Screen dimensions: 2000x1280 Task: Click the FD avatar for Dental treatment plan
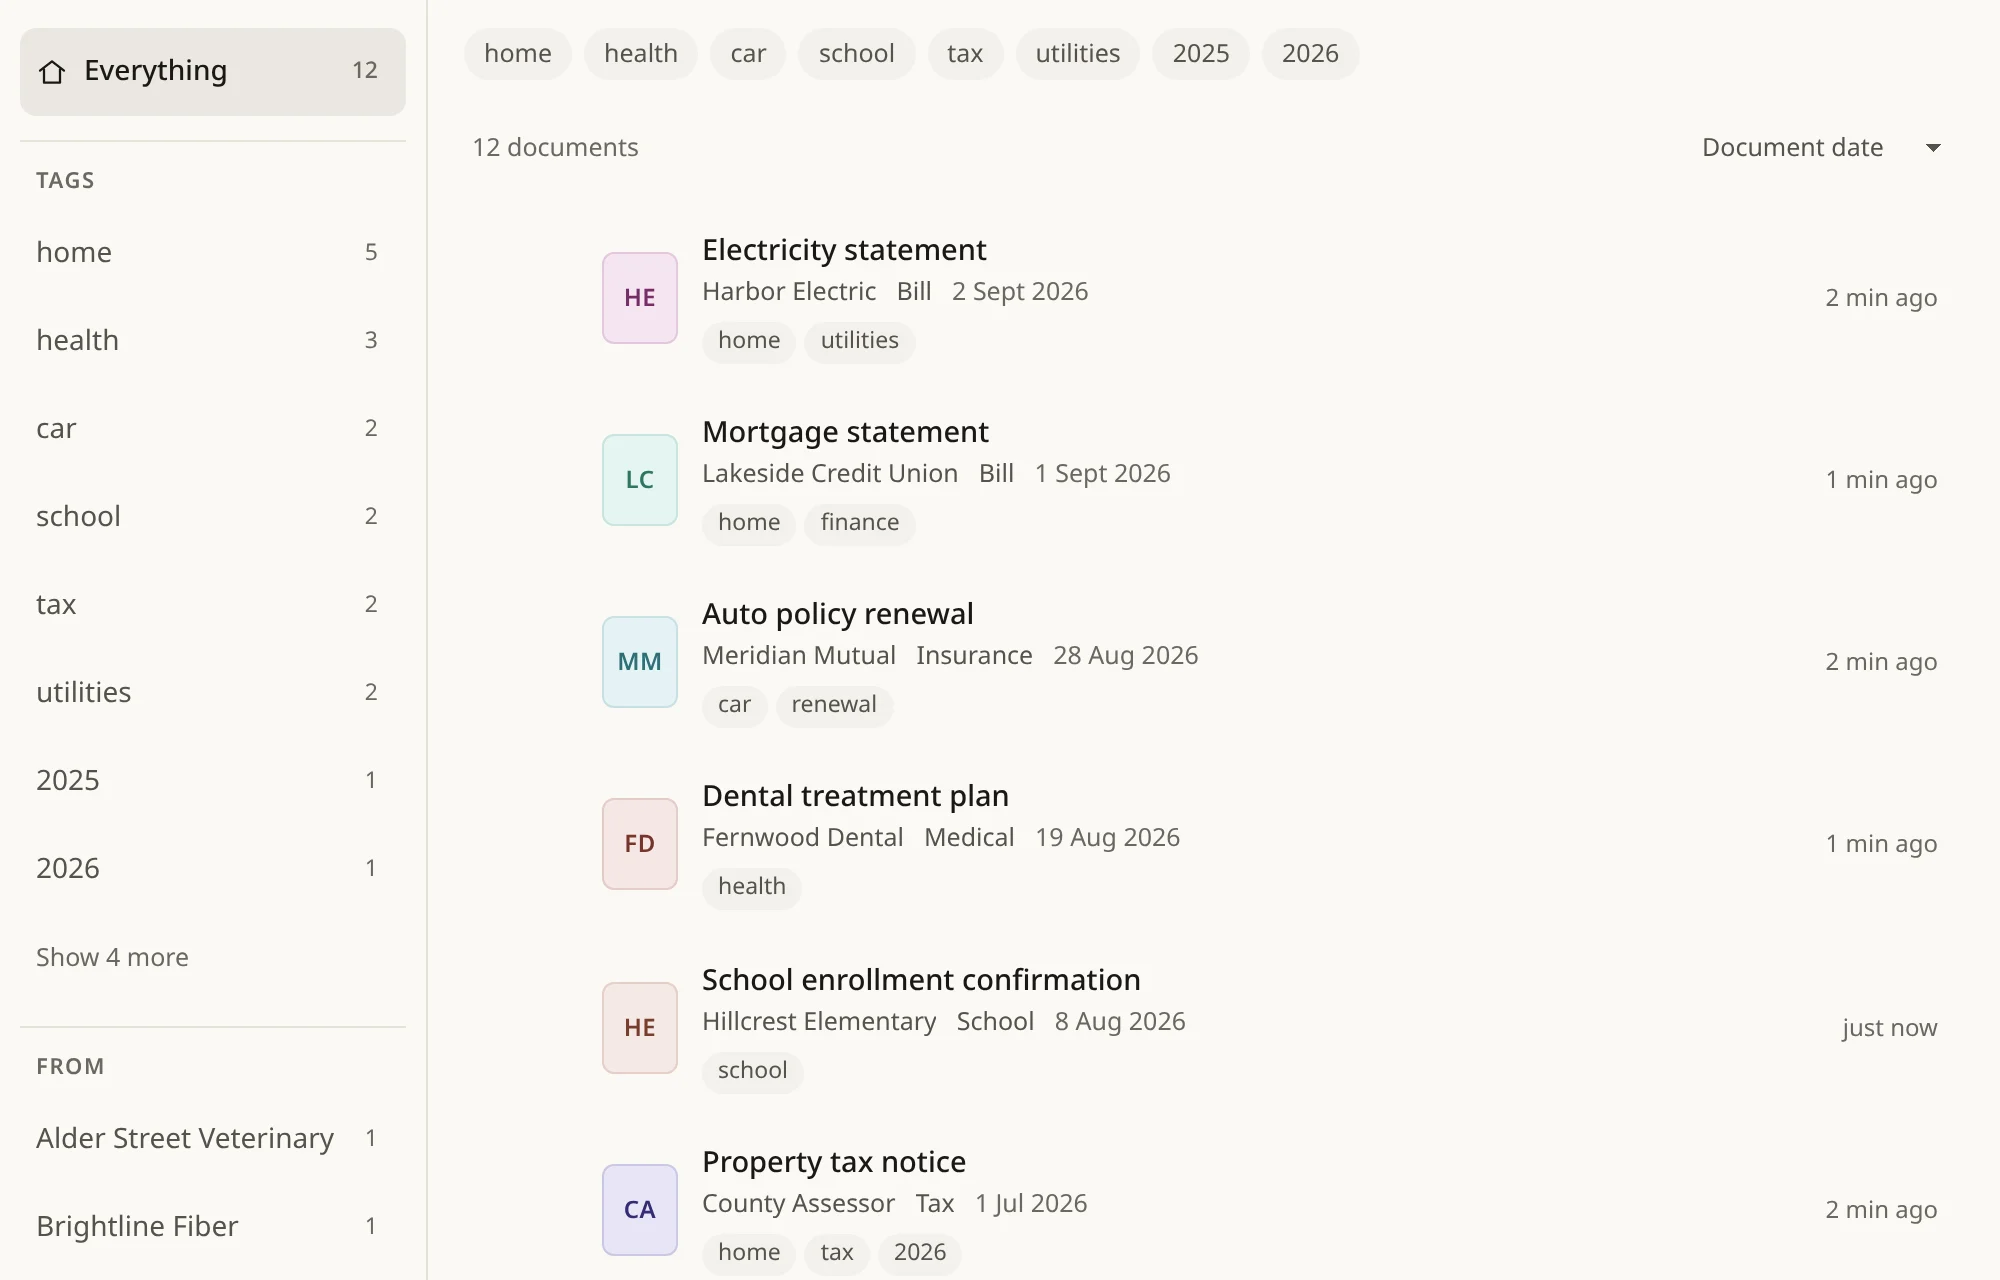click(x=640, y=844)
